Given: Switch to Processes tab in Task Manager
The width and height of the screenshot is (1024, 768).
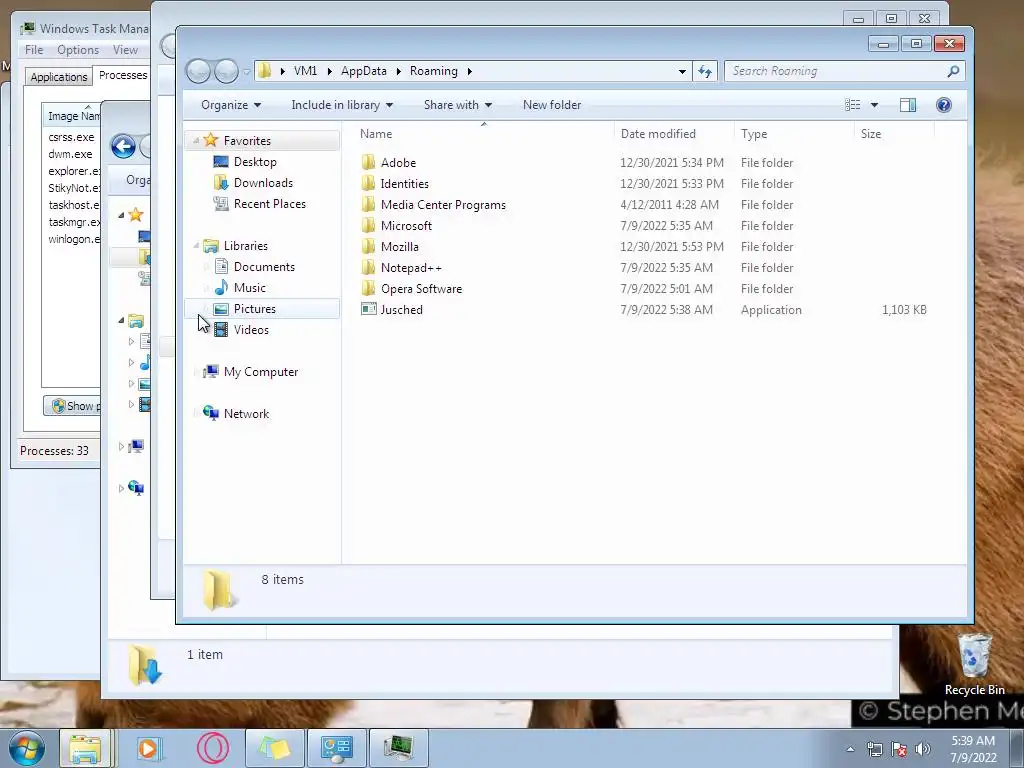Looking at the screenshot, I should [122, 75].
